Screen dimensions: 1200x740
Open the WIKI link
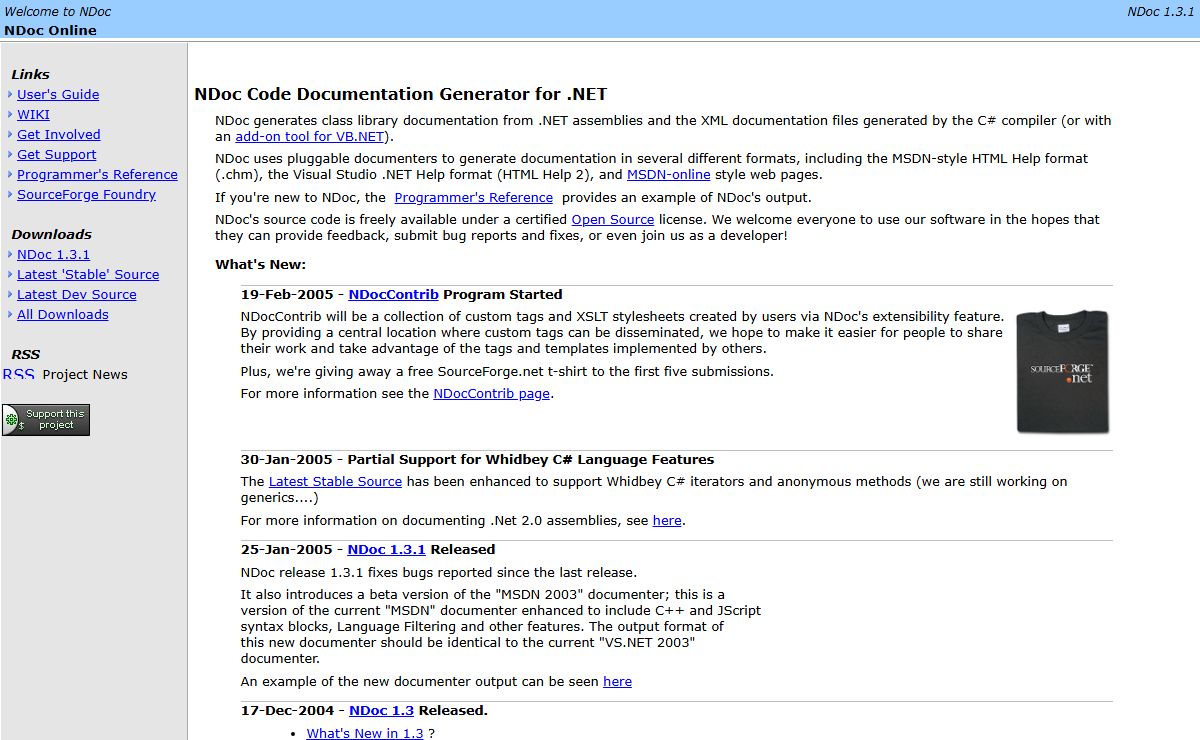(33, 114)
